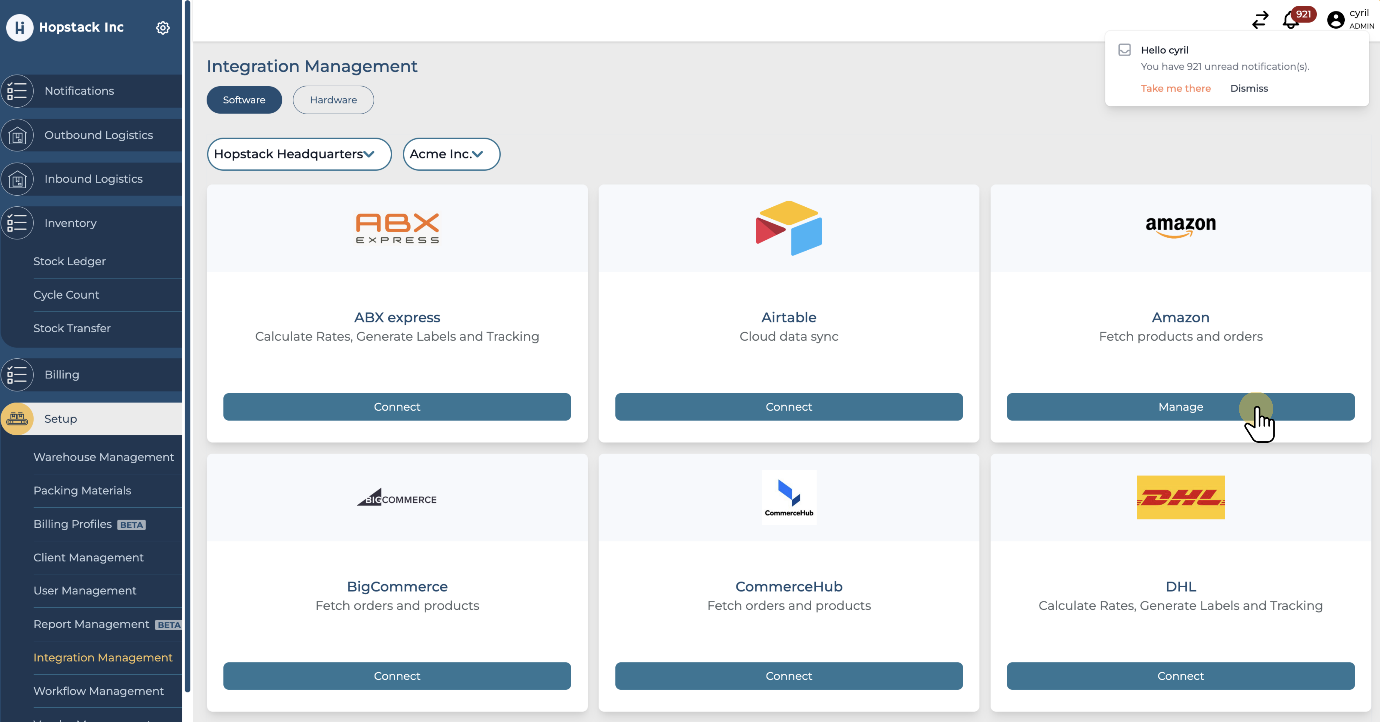Connect the DHL integration

click(1181, 676)
